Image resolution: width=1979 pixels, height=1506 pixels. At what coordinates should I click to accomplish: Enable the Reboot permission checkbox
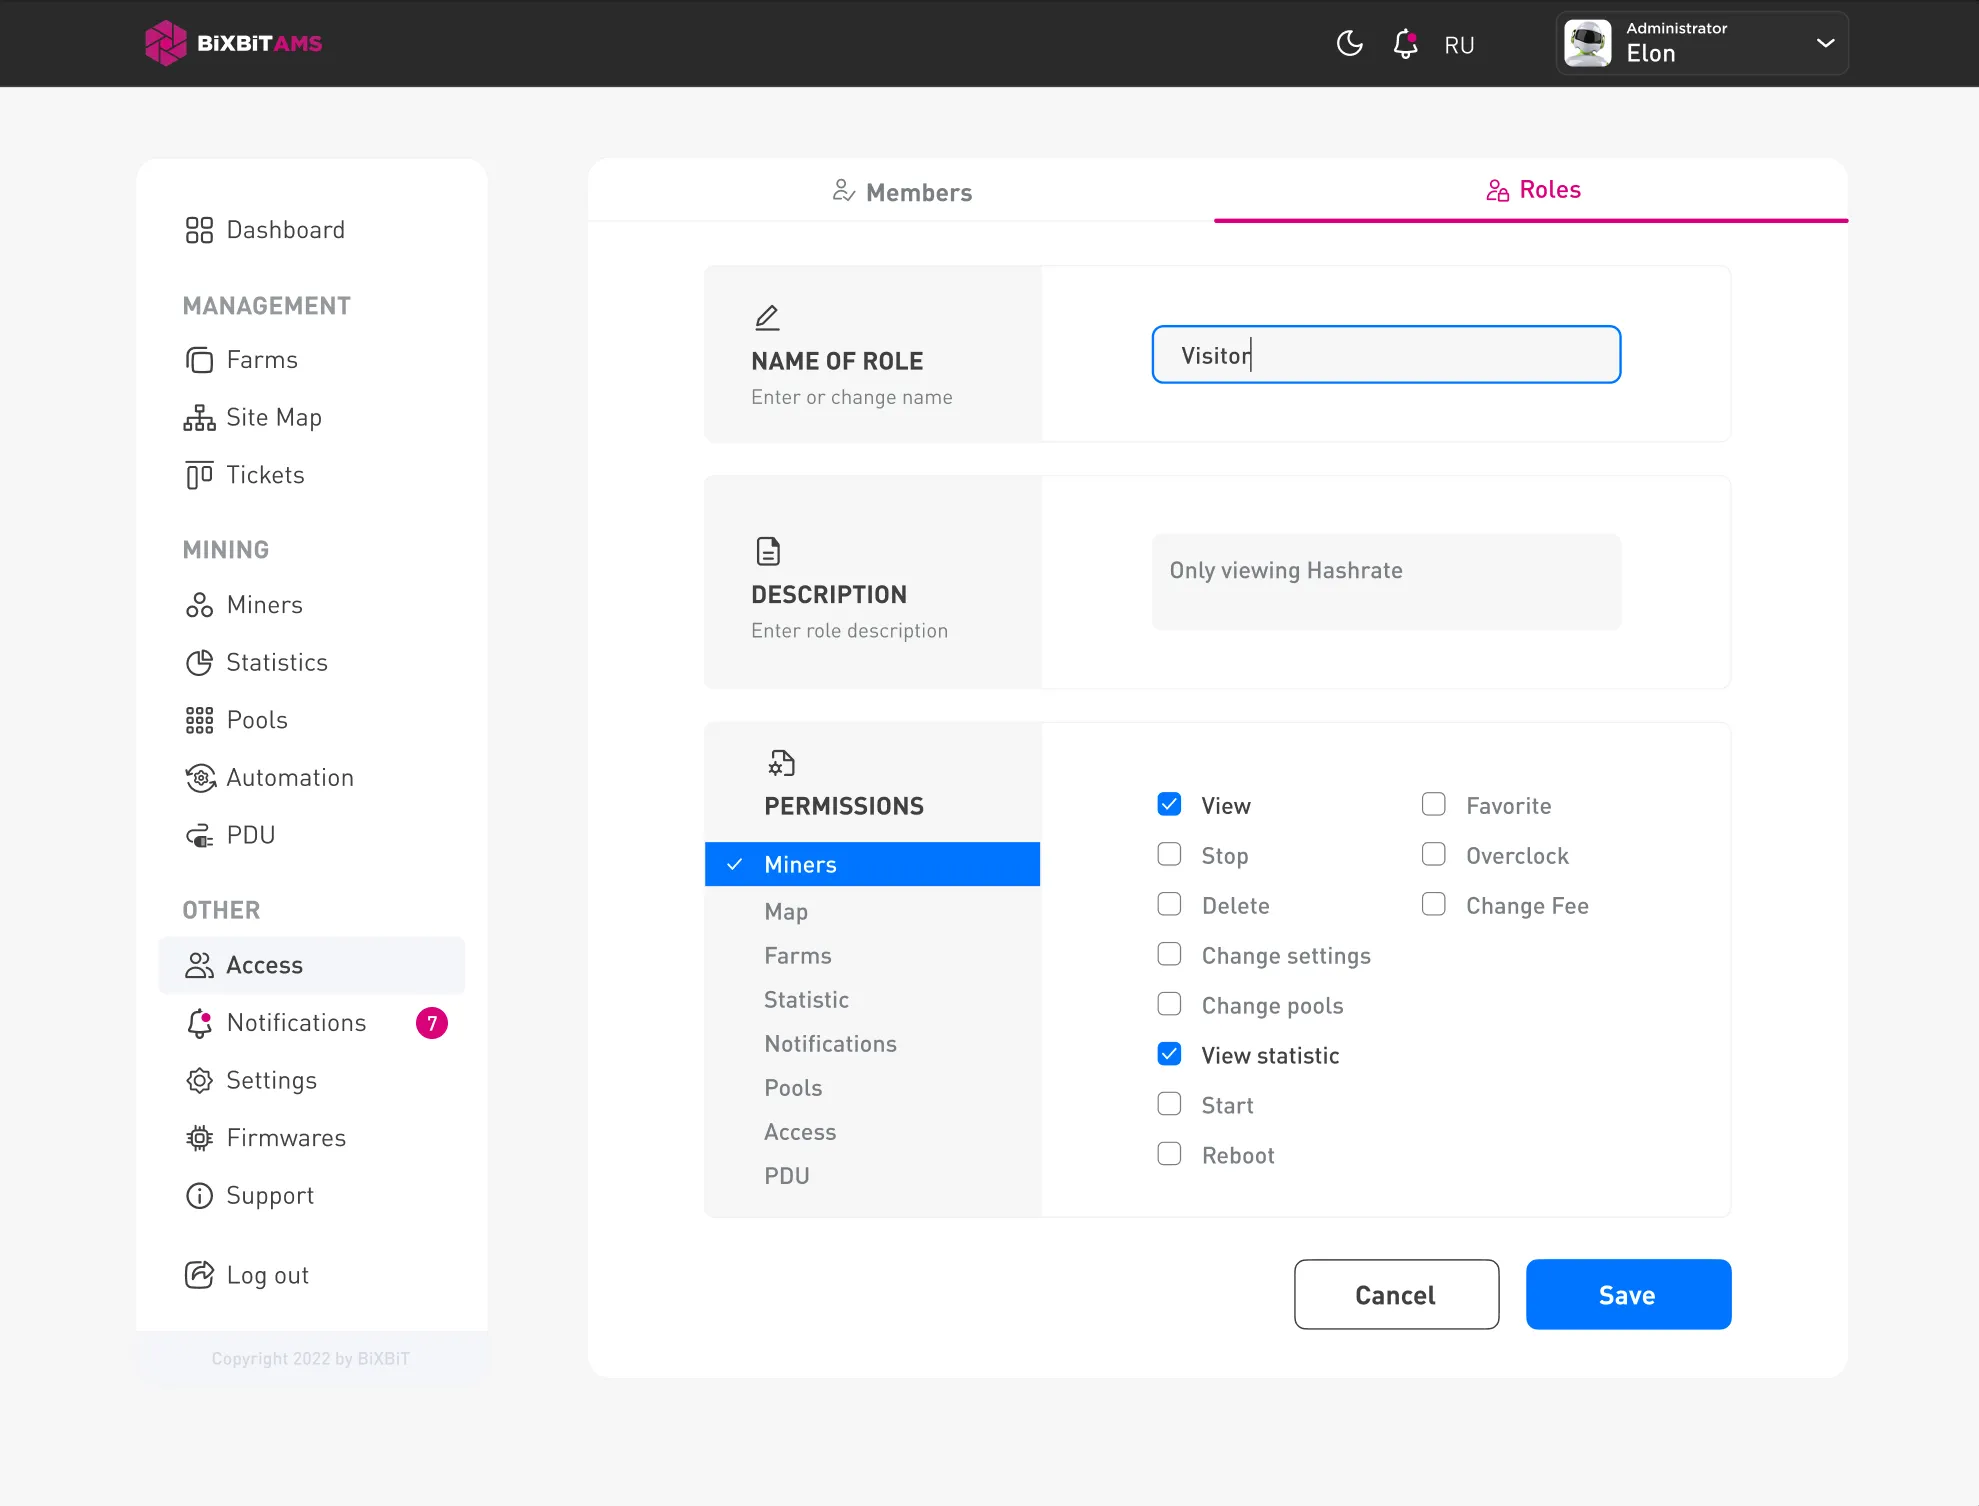tap(1169, 1154)
